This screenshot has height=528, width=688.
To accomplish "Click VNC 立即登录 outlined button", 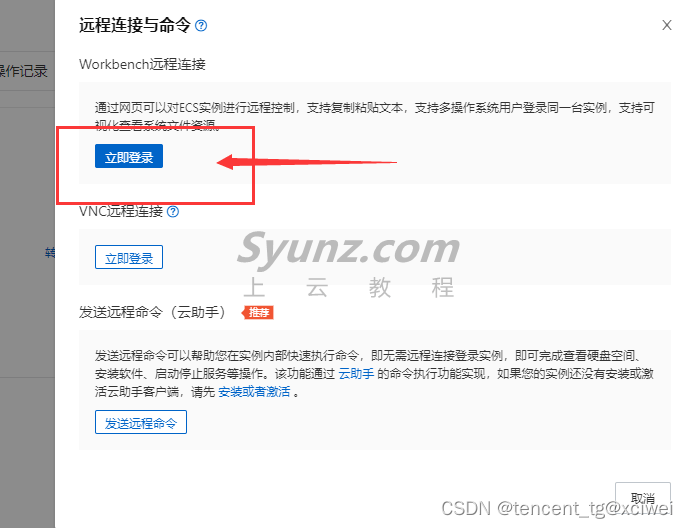I will [x=129, y=257].
